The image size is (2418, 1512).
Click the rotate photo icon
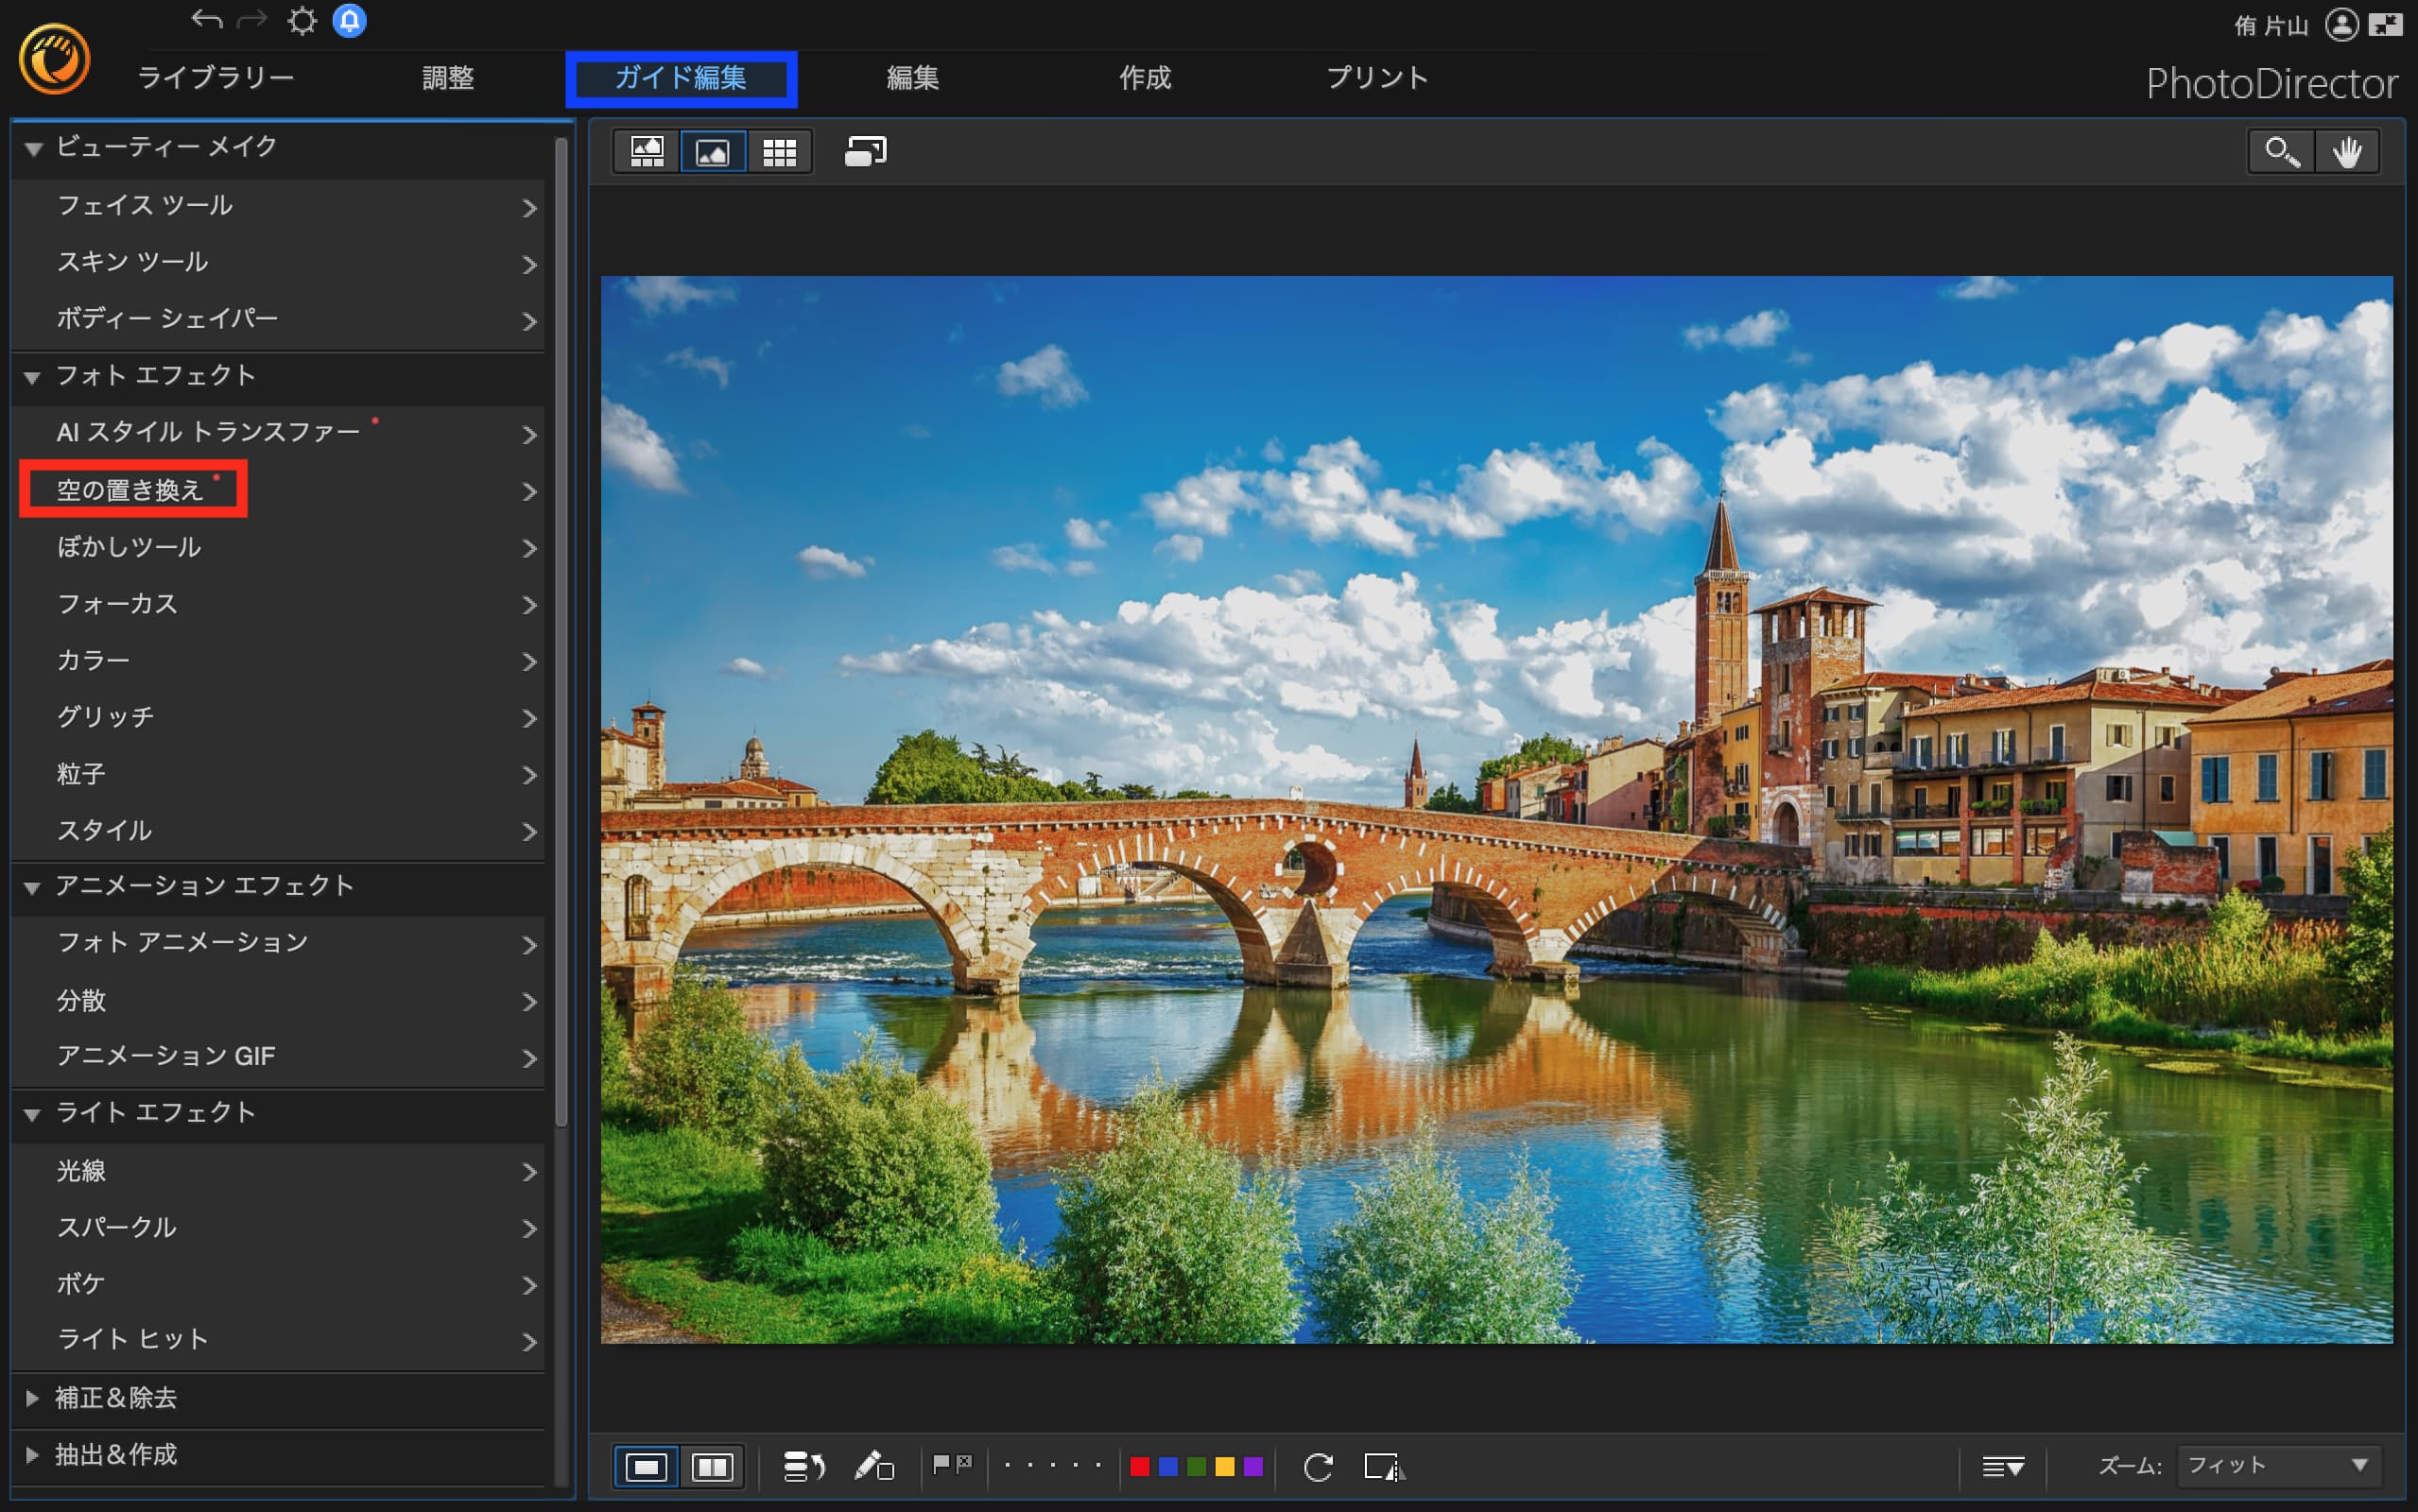[x=1318, y=1467]
